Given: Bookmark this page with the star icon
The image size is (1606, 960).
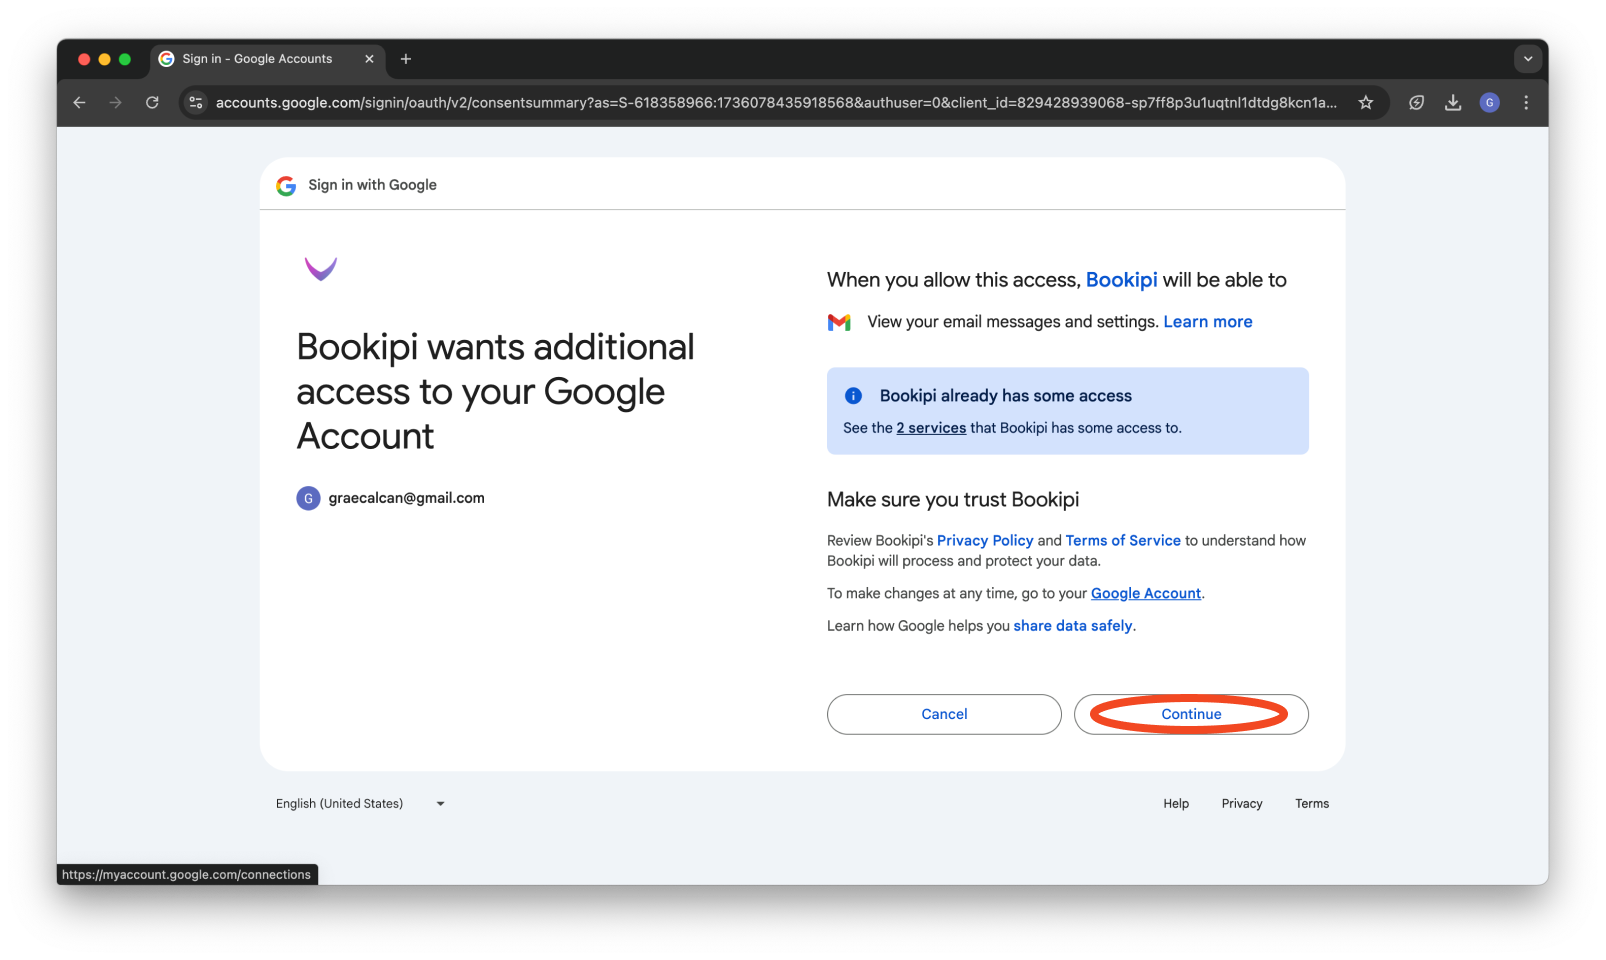Looking at the screenshot, I should click(x=1365, y=102).
